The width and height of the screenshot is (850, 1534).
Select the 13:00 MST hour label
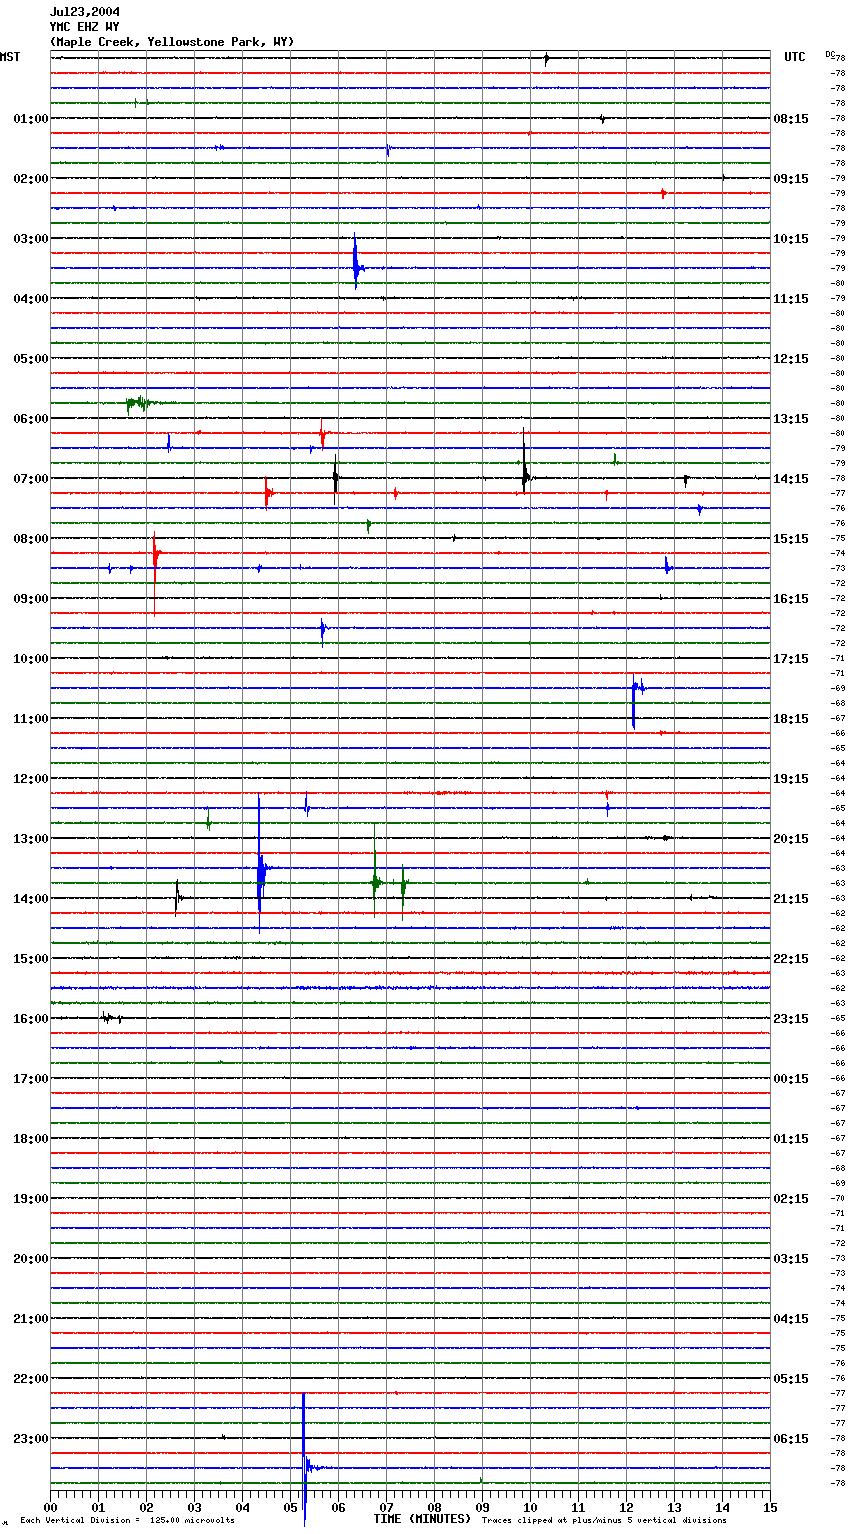[31, 839]
